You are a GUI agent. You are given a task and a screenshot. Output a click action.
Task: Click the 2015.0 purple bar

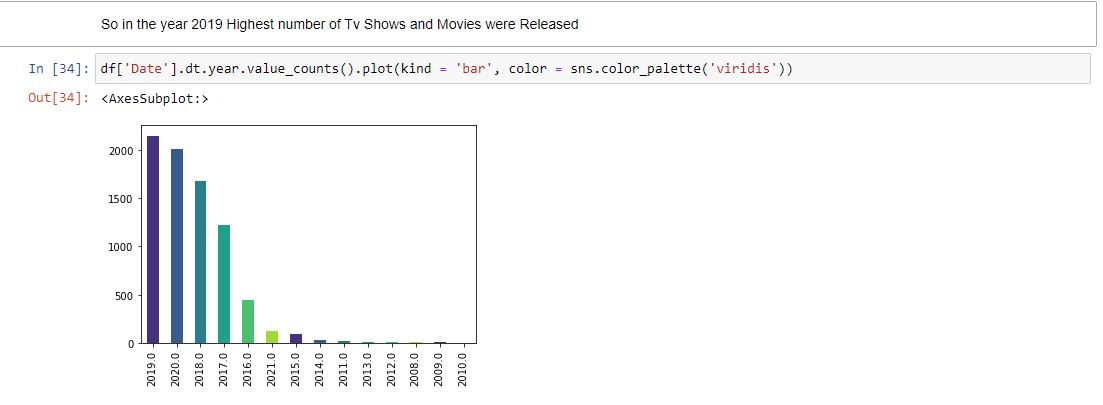[x=295, y=339]
